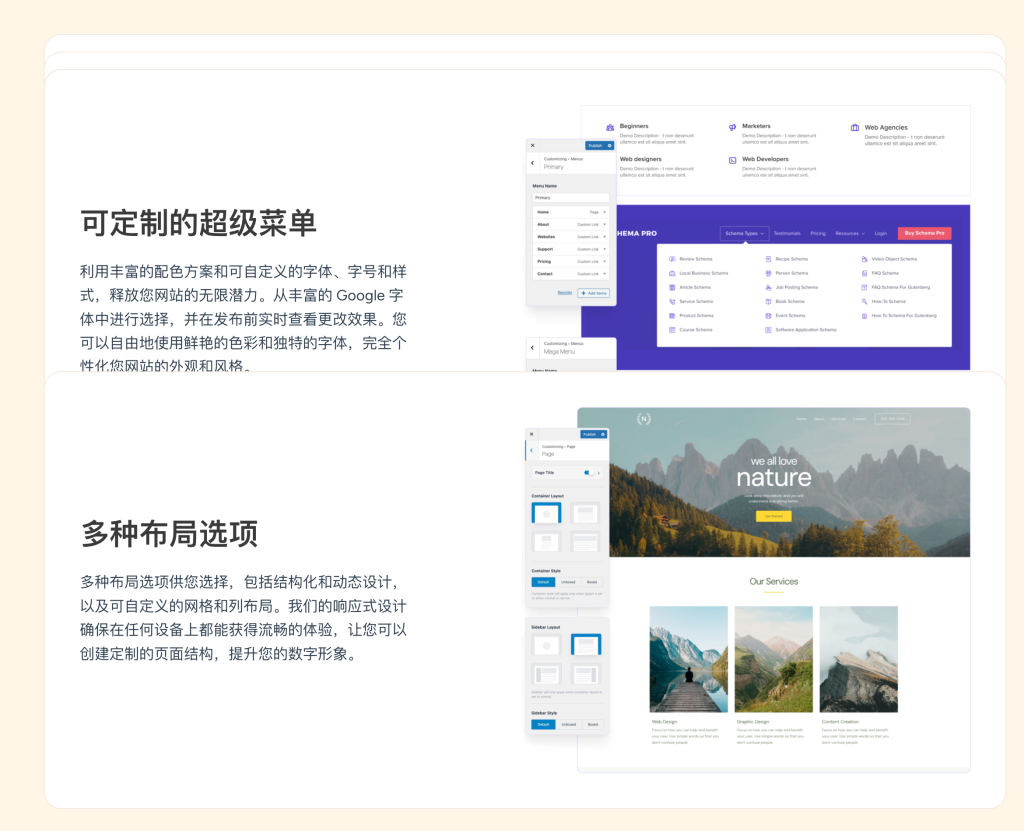Viewport: 1024px width, 831px height.
Task: Click the Buy Schema Pro button
Action: [x=924, y=233]
